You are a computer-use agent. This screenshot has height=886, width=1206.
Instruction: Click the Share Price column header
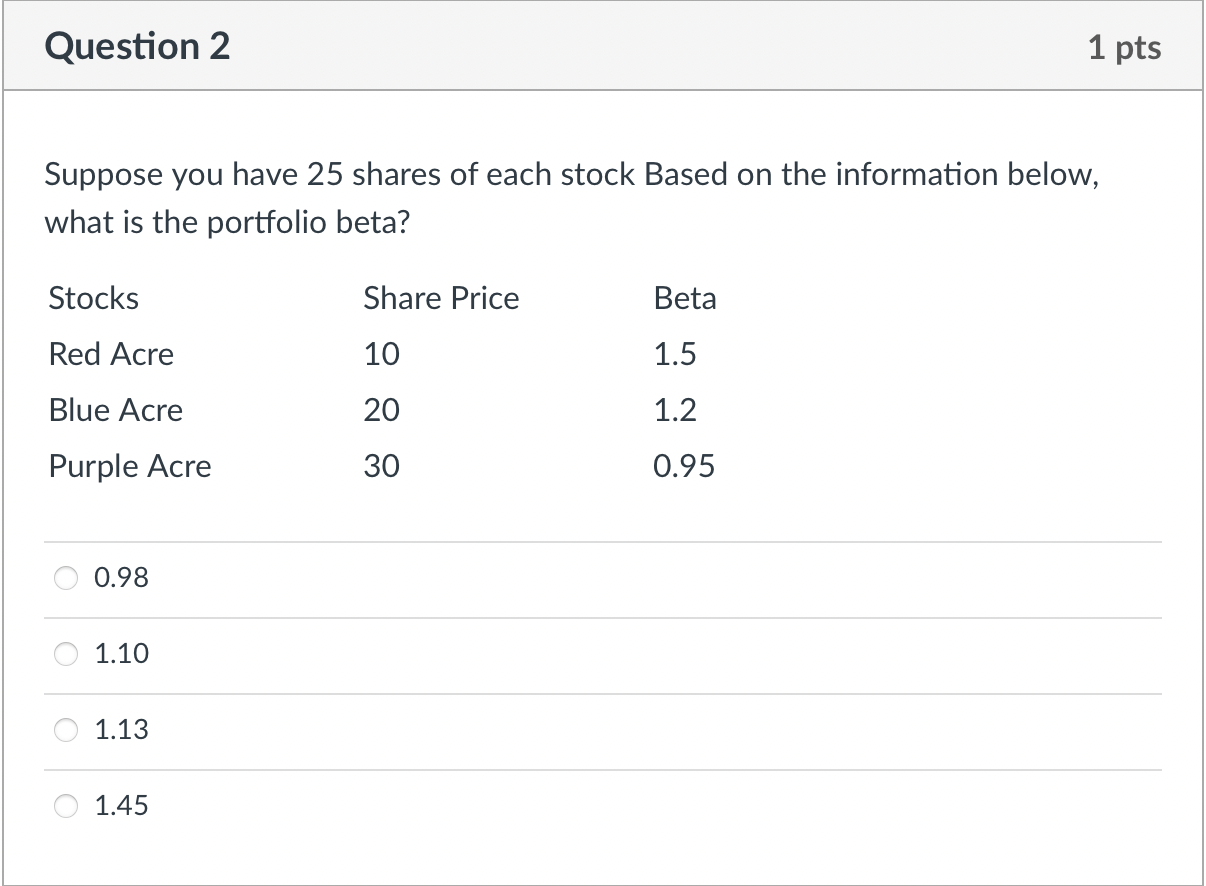[441, 298]
